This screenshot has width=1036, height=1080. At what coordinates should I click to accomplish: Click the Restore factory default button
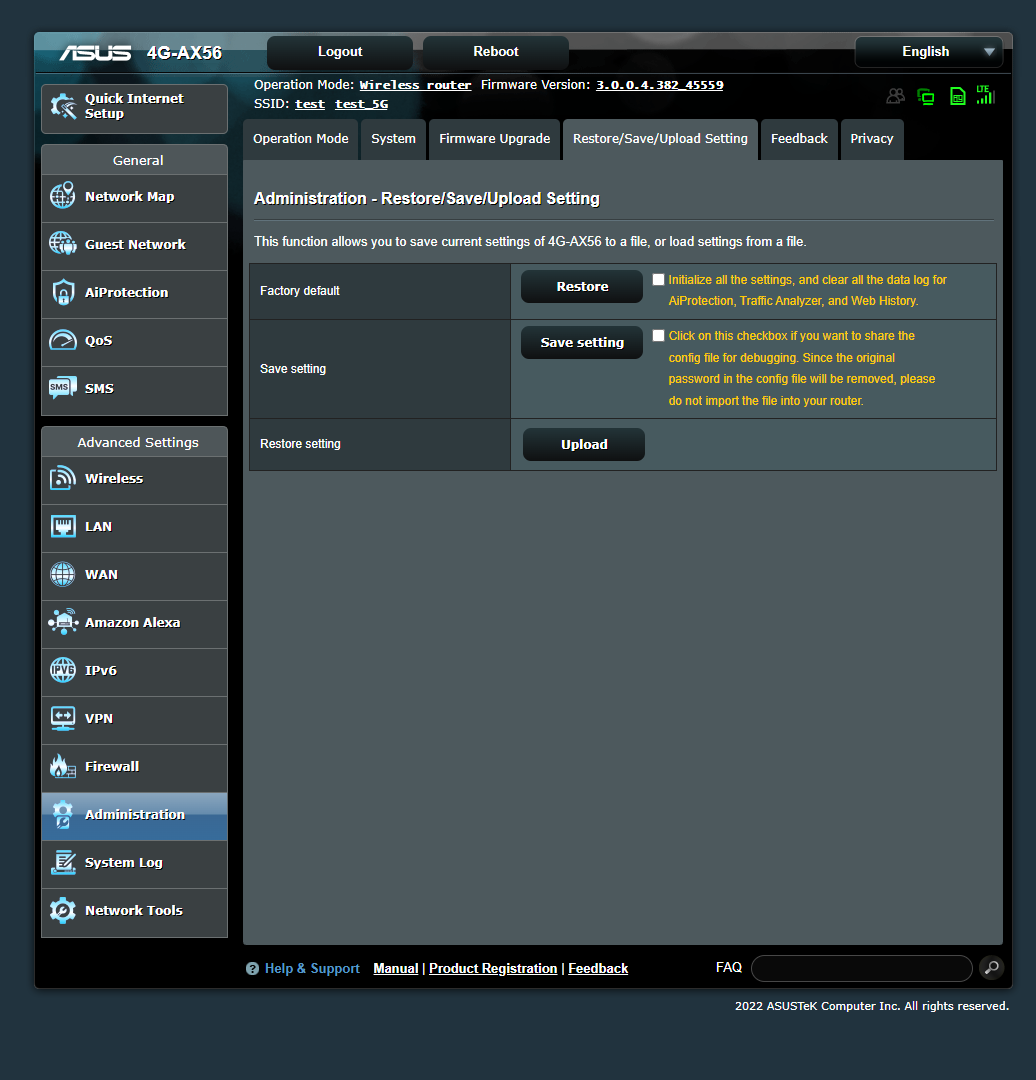[582, 287]
